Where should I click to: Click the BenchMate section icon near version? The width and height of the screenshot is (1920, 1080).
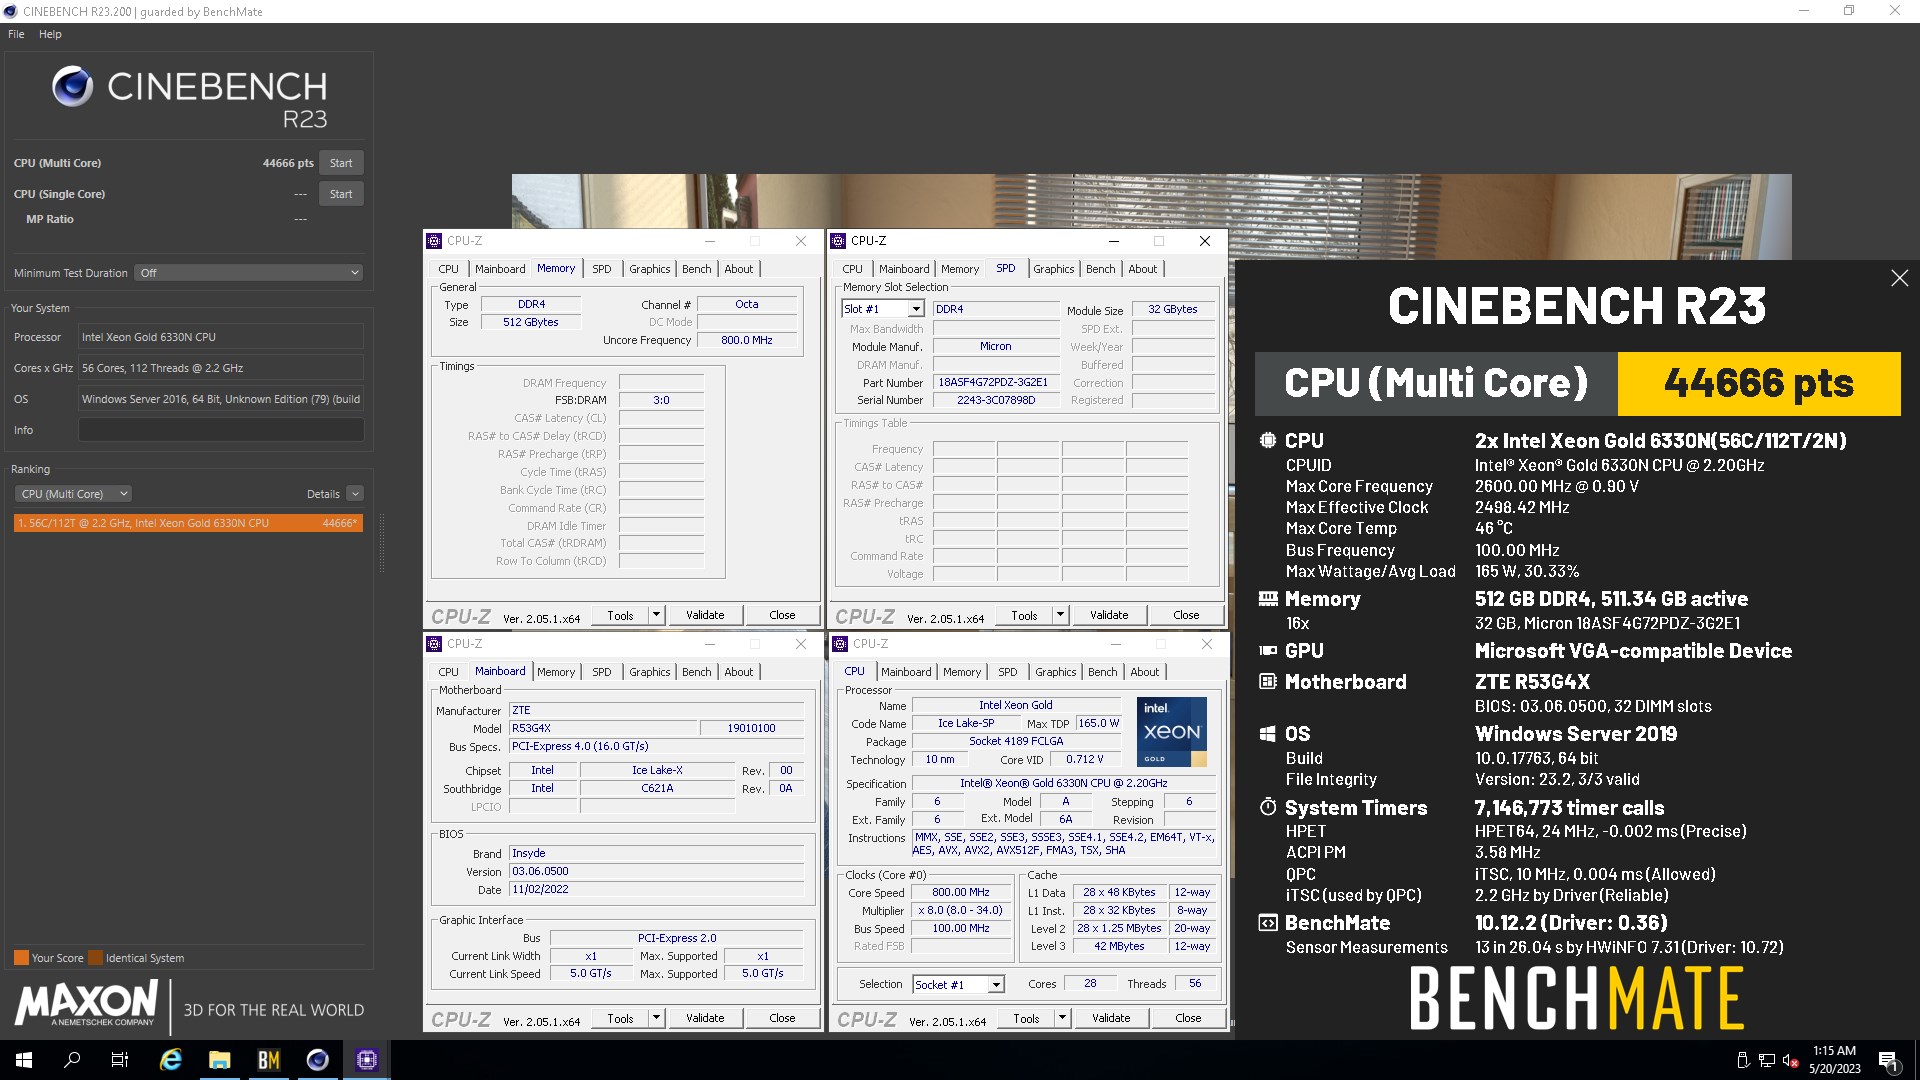pos(1268,923)
